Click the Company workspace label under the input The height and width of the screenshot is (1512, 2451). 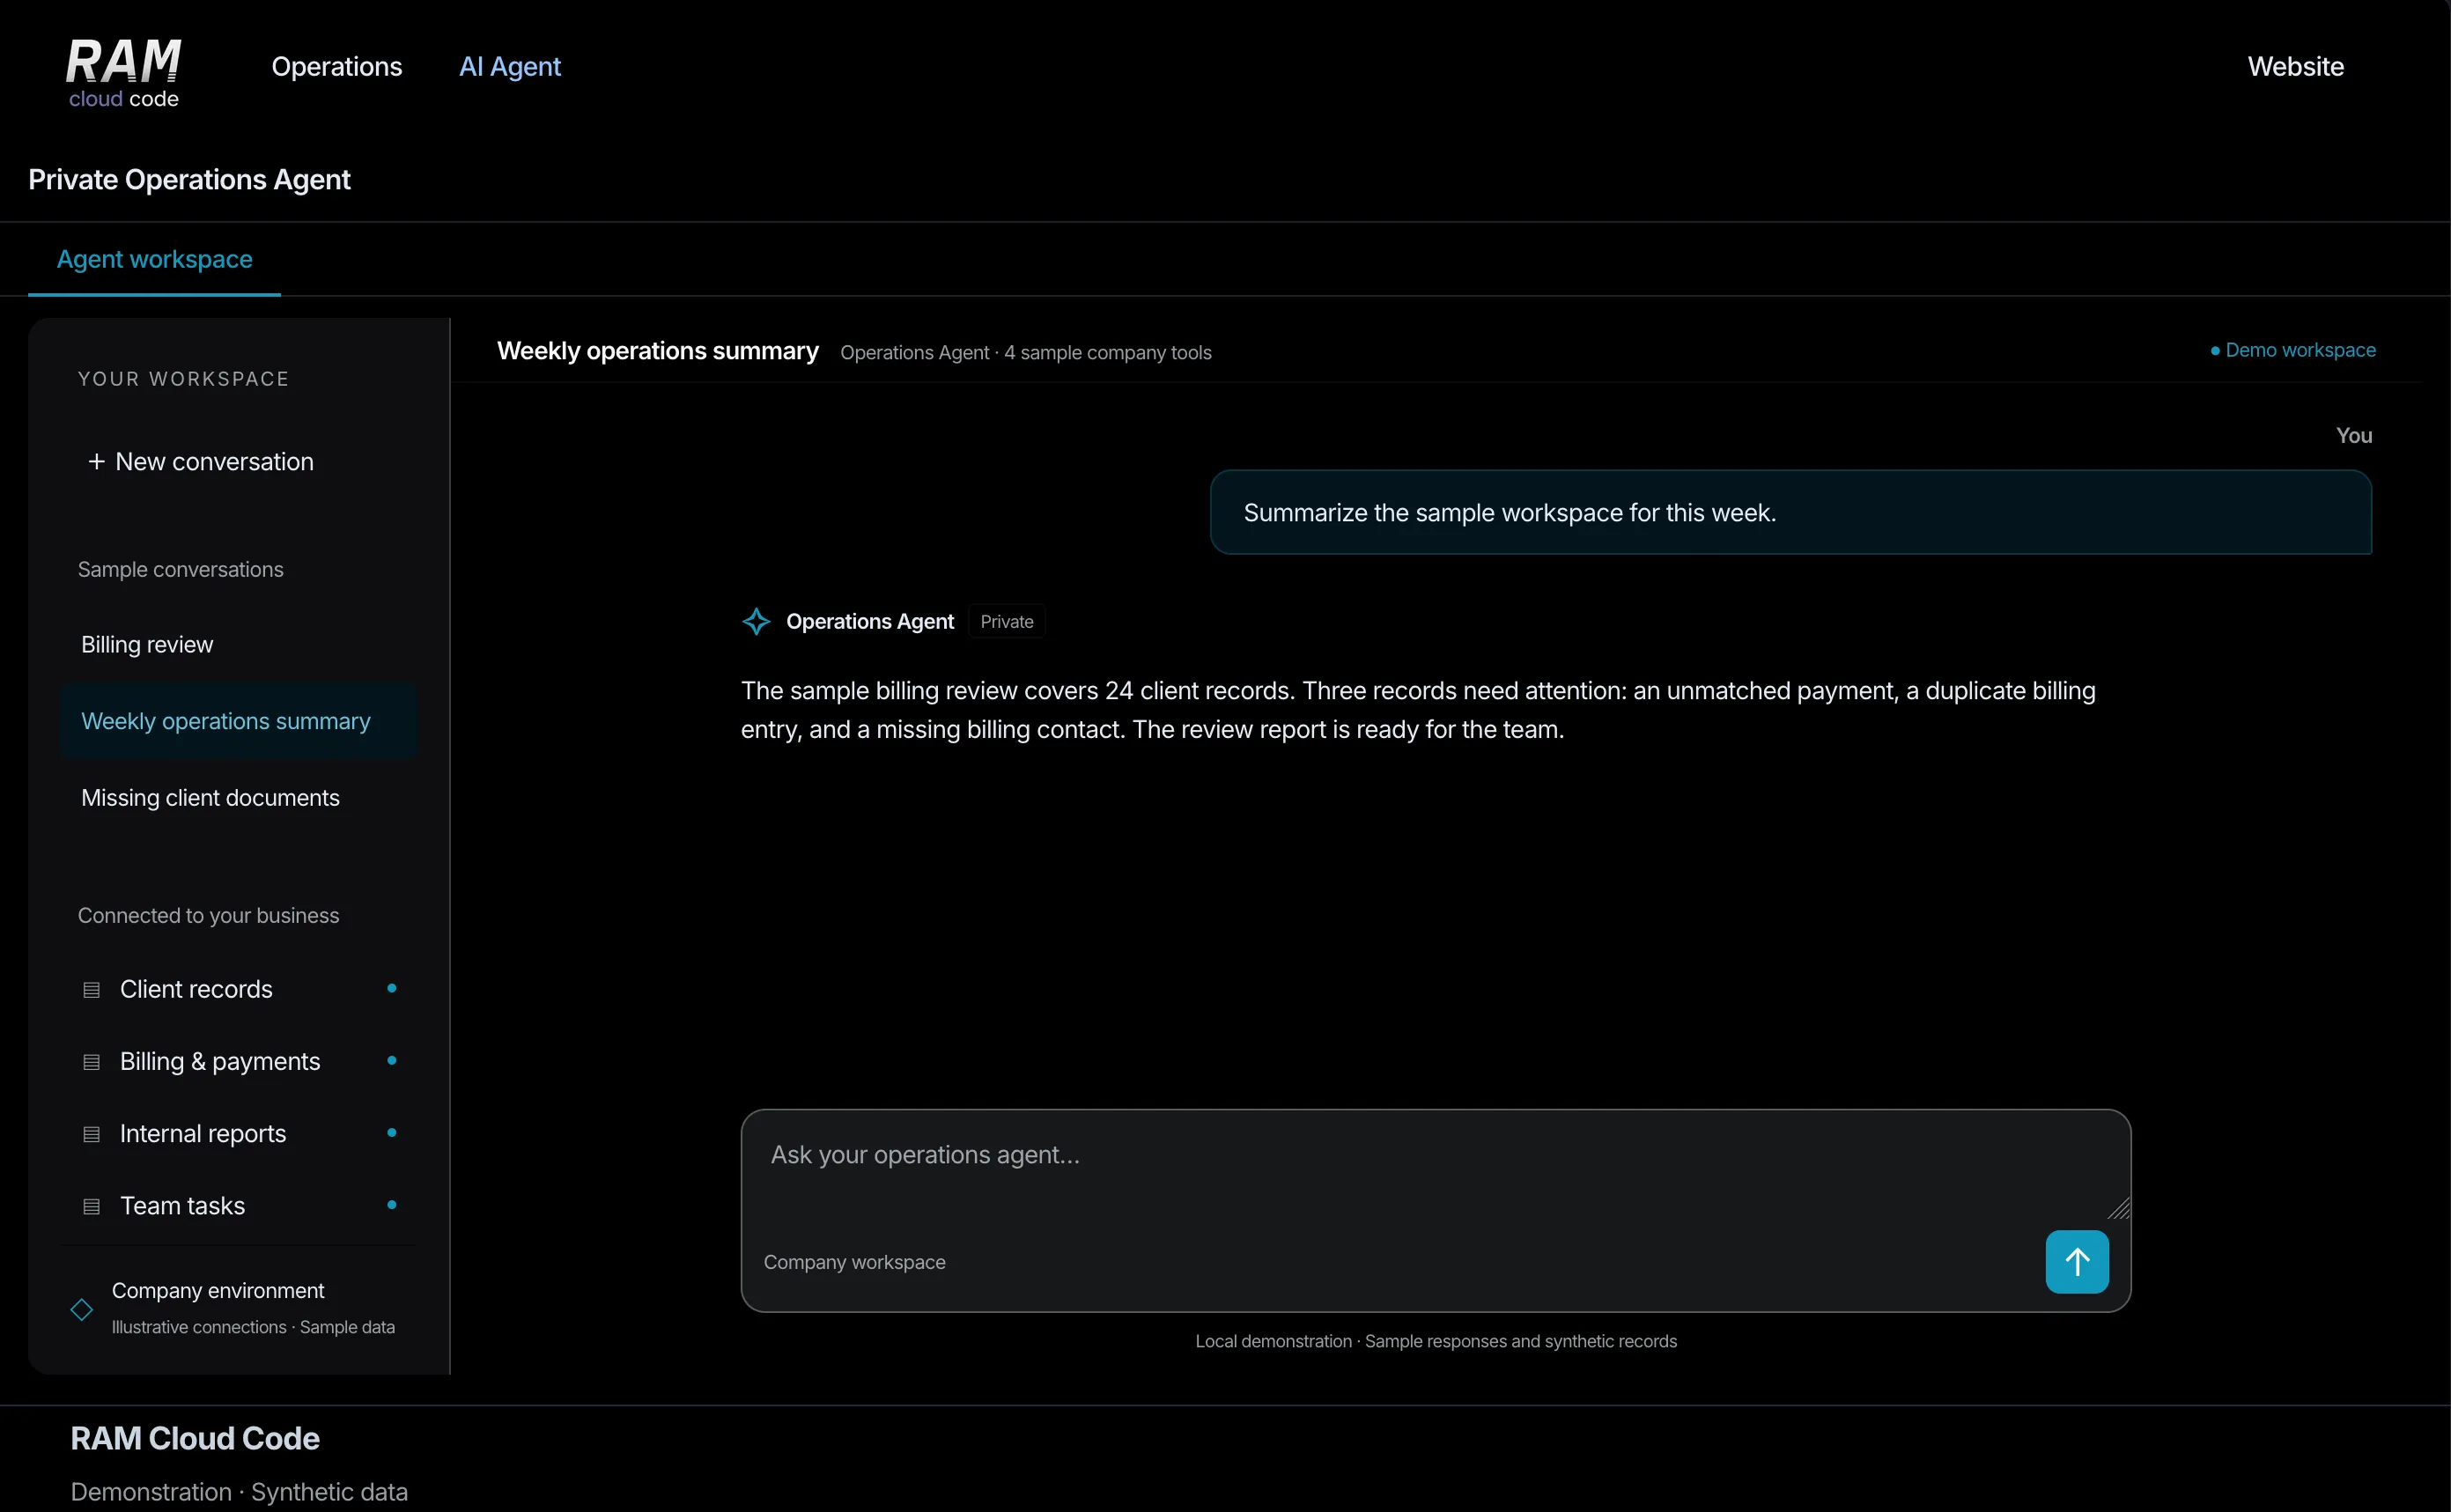[854, 1262]
